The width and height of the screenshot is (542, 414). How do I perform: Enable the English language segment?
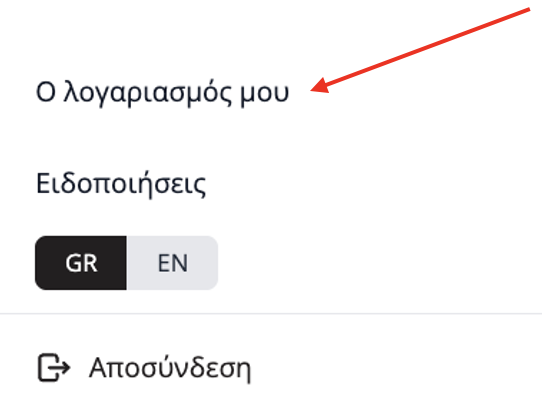tap(172, 263)
